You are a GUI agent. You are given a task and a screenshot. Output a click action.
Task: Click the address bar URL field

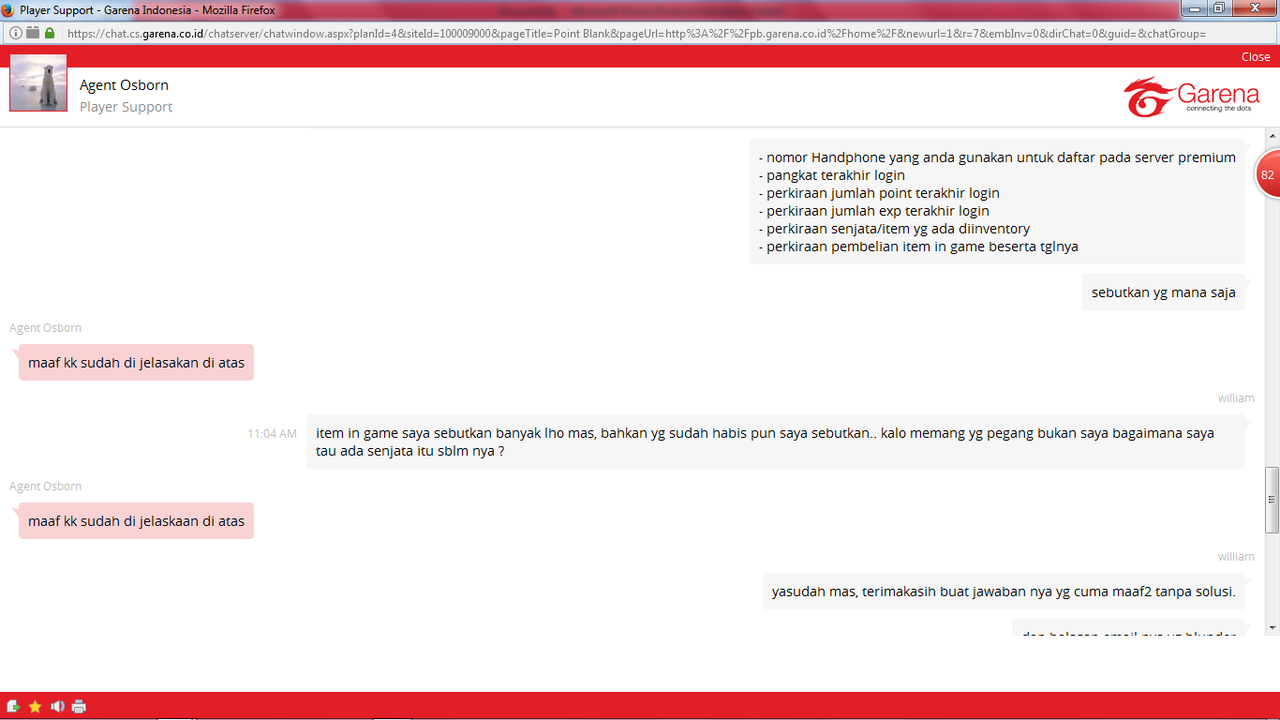[x=636, y=33]
